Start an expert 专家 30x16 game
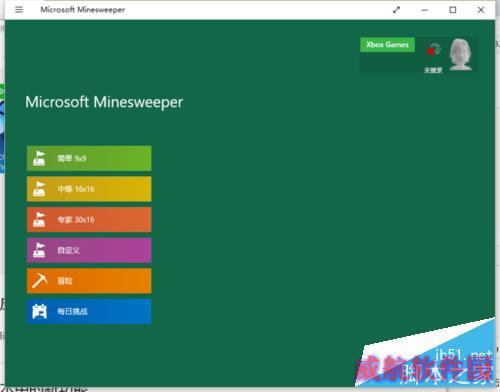This screenshot has height=392, width=500. [89, 220]
